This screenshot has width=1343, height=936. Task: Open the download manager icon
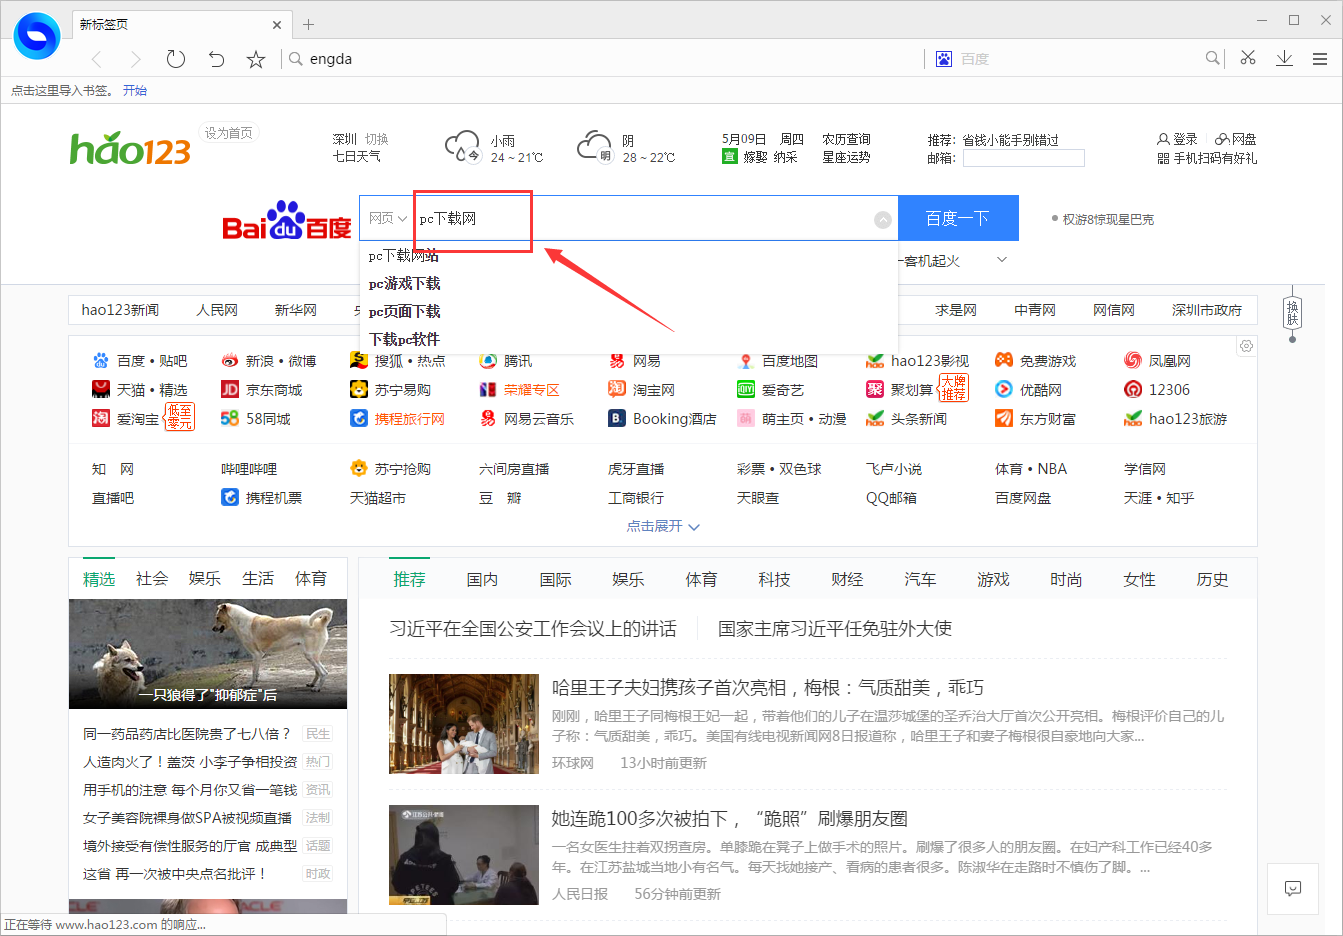point(1284,59)
